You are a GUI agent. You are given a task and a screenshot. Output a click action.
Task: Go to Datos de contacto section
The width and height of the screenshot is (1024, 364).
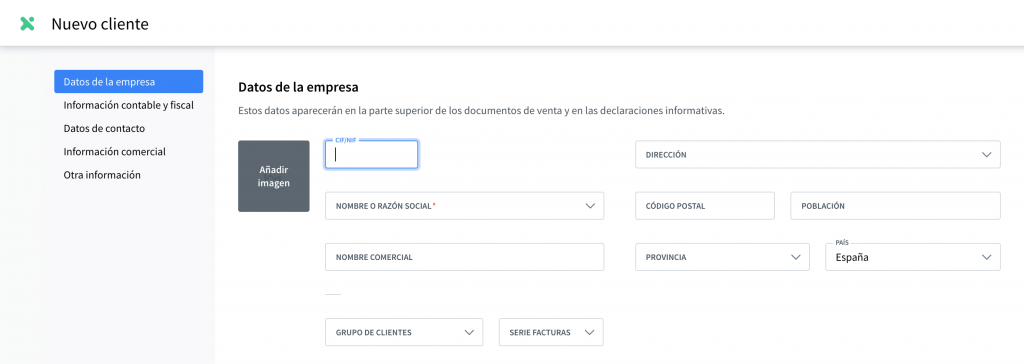tap(104, 128)
